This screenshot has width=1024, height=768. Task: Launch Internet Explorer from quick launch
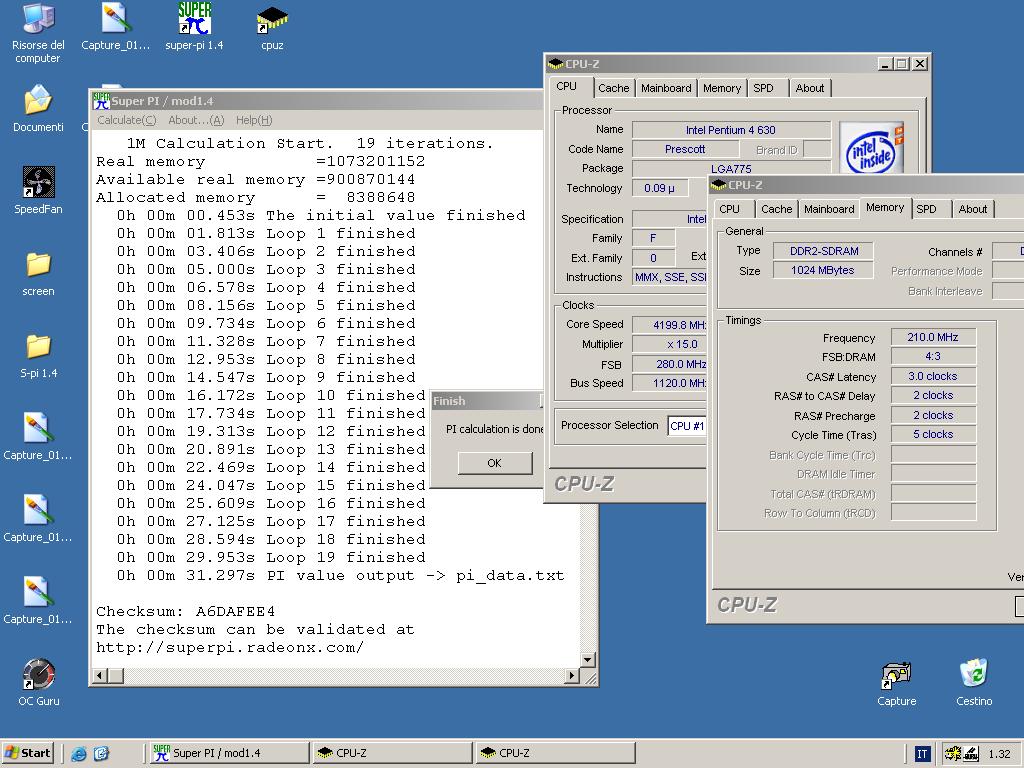(79, 753)
